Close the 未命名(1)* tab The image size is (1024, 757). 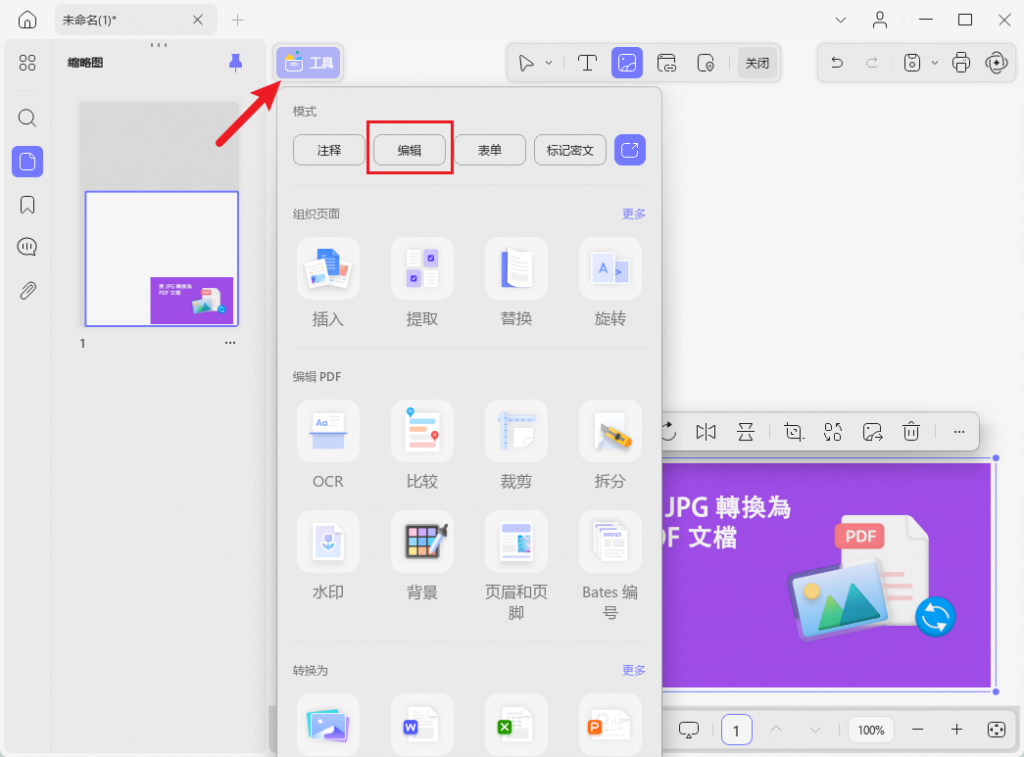[x=198, y=20]
